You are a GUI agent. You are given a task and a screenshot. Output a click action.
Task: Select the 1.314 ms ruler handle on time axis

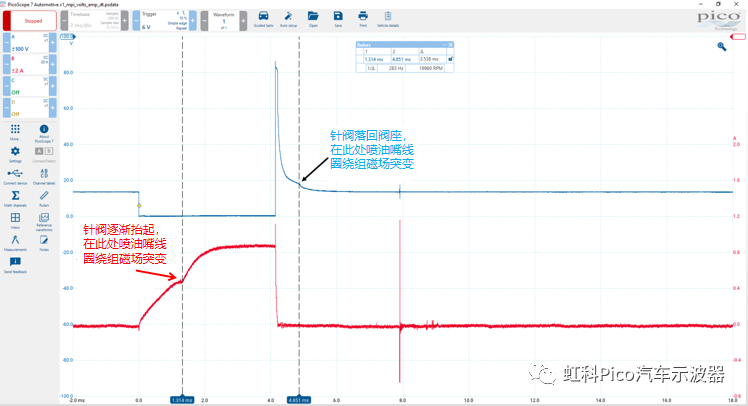(182, 400)
